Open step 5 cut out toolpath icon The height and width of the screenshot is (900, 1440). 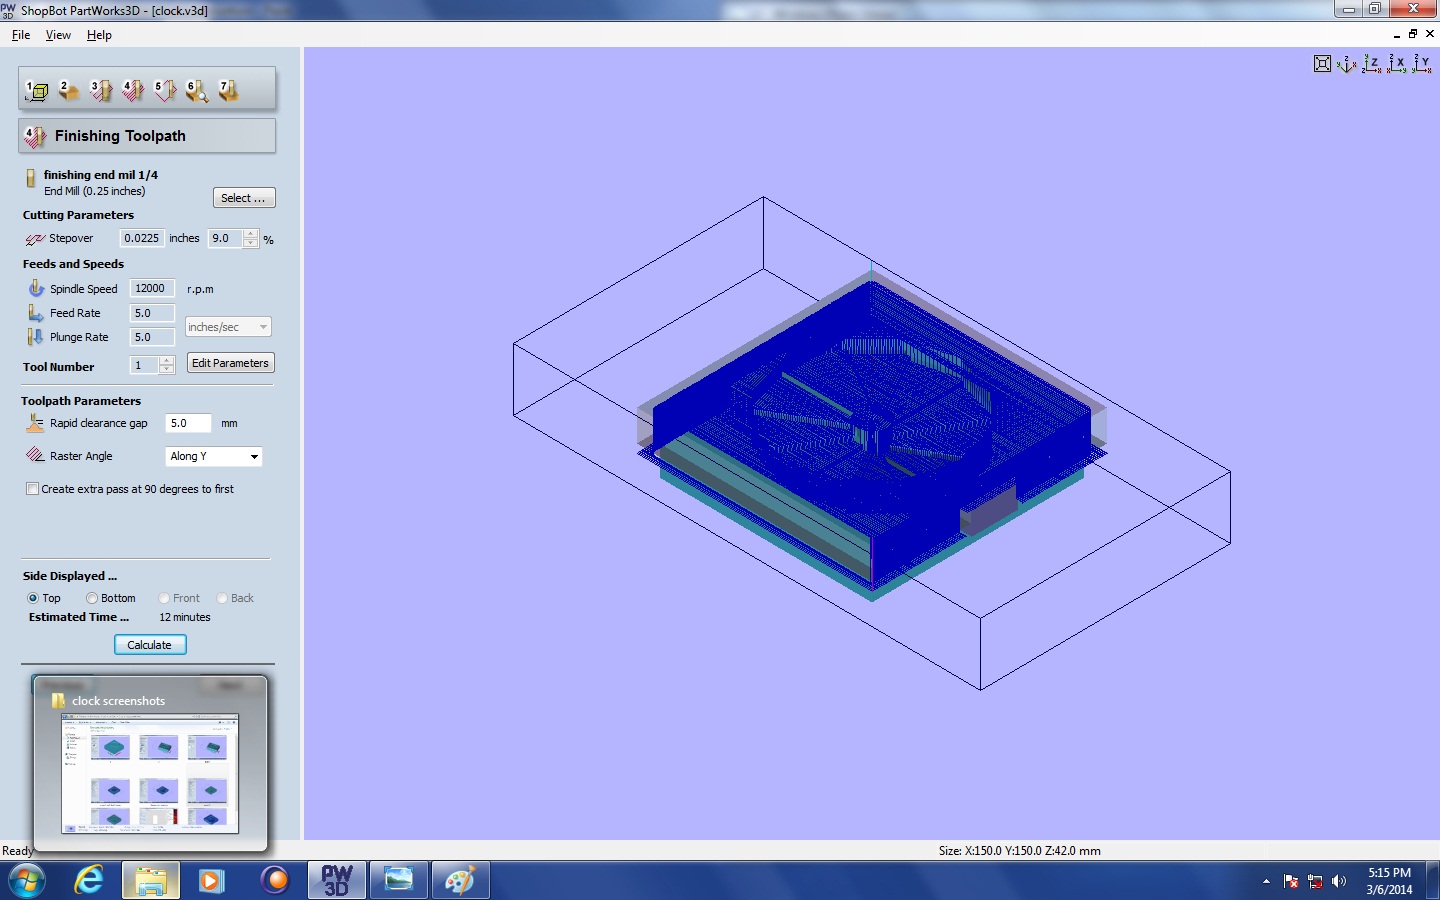[165, 91]
